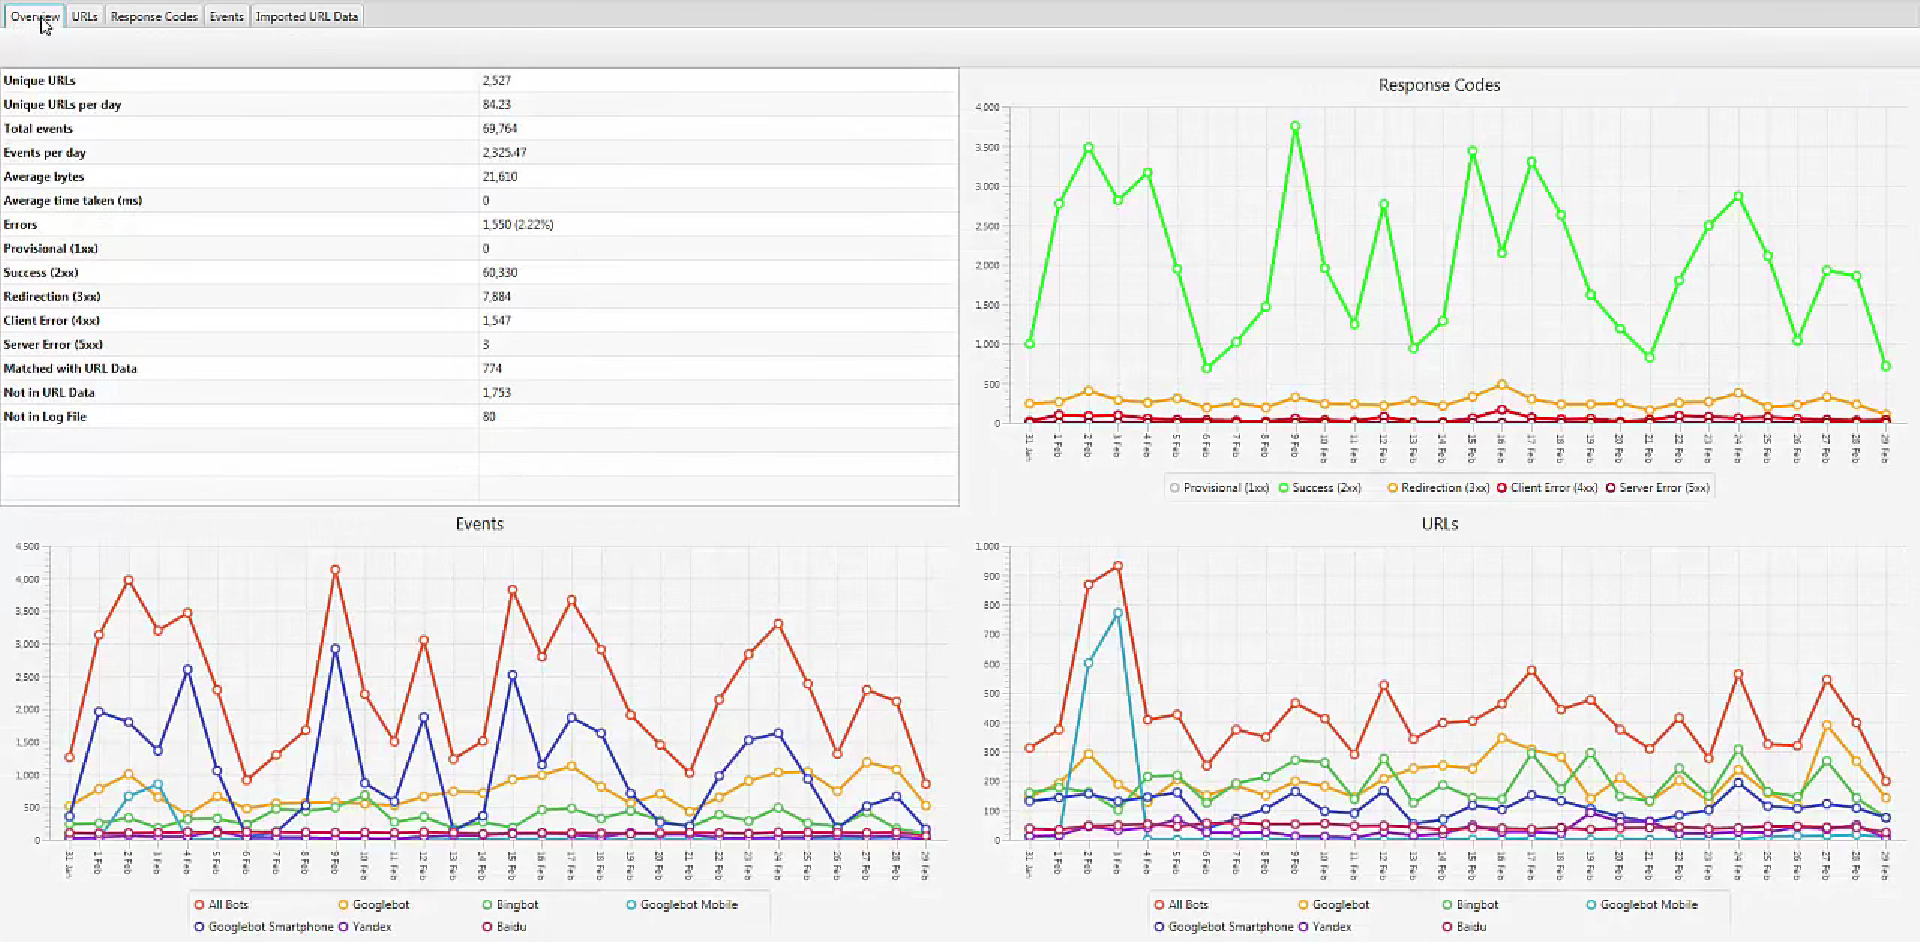Select the Overview tab
The width and height of the screenshot is (1920, 942).
(x=35, y=15)
